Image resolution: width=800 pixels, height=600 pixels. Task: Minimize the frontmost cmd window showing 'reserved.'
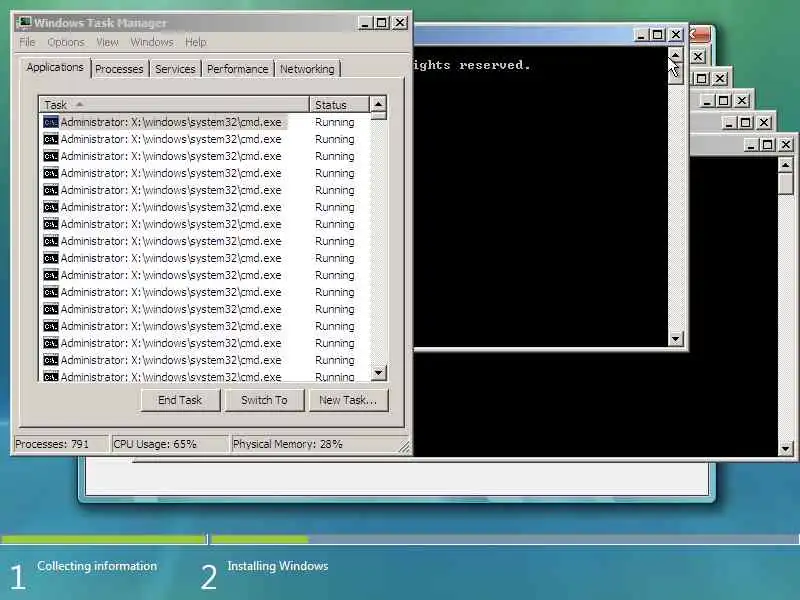pos(640,35)
